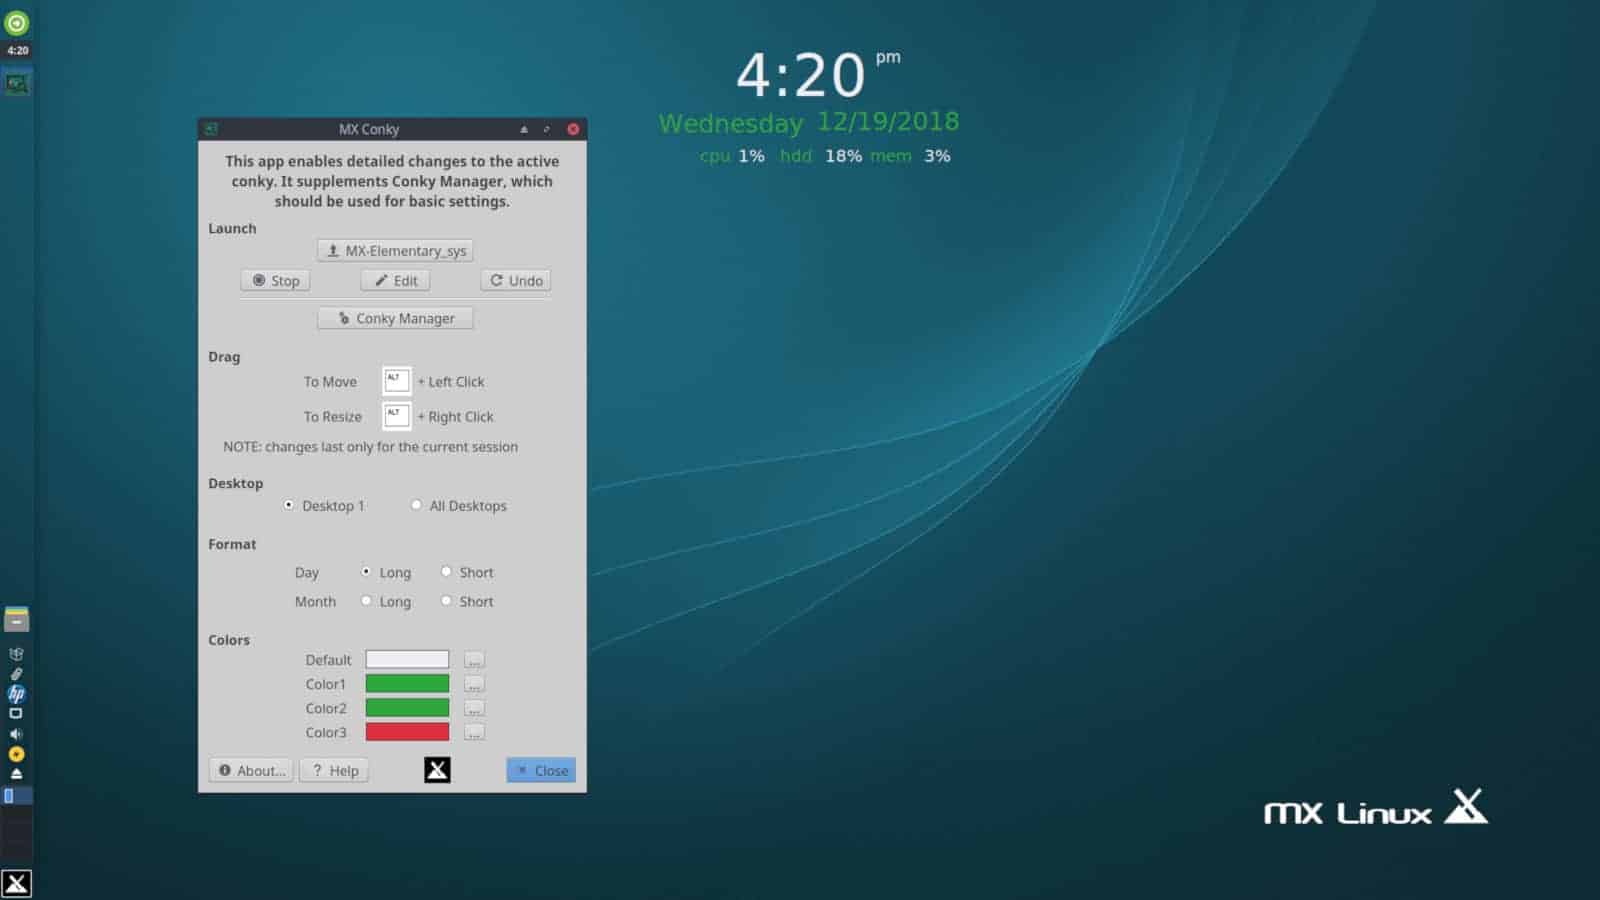
Task: Open the conky Edit function
Action: tap(394, 280)
